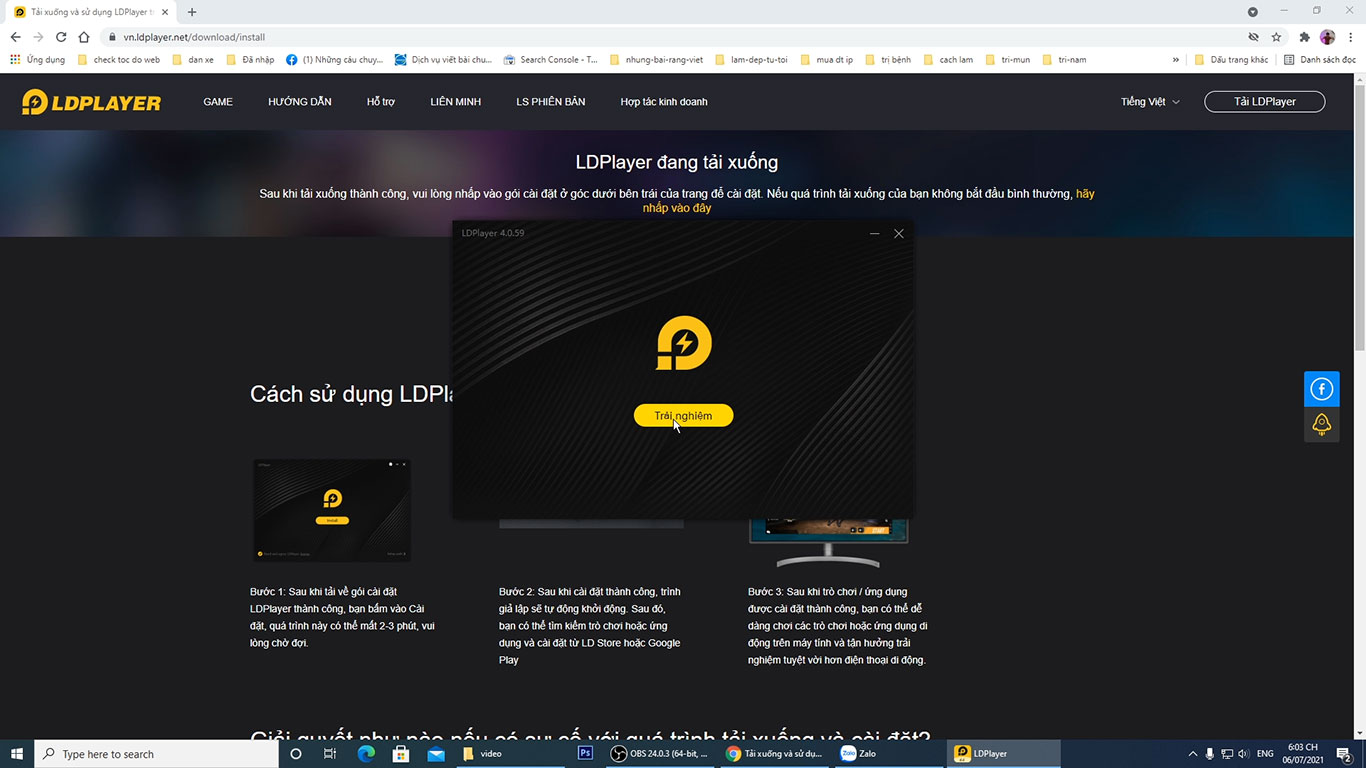Click the rocket icon on right sidebar
This screenshot has width=1366, height=768.
click(x=1321, y=424)
